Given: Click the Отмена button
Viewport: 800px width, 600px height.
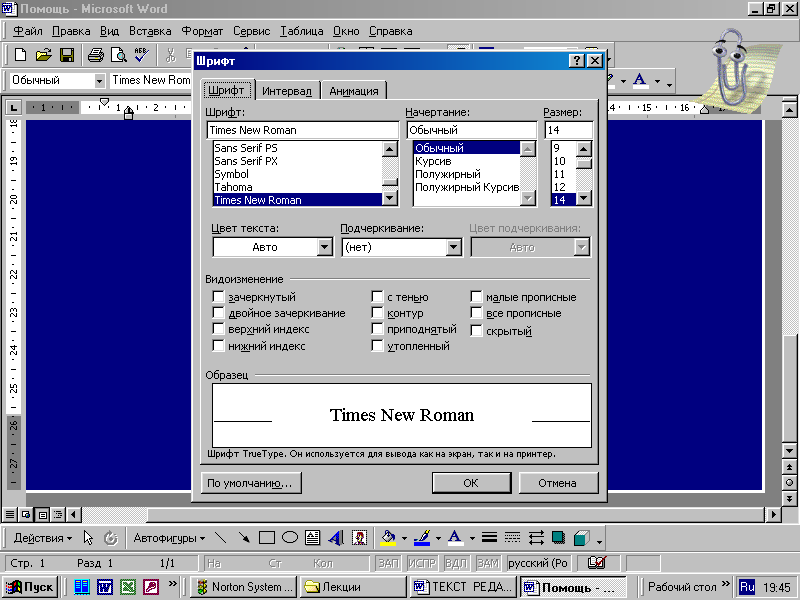Looking at the screenshot, I should point(558,483).
